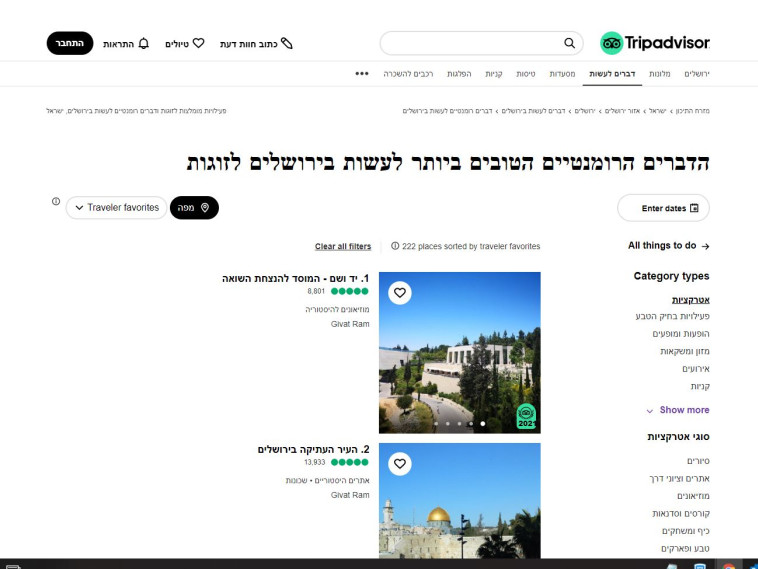Select the סיורים attraction type
758x569 pixels.
[x=698, y=461]
